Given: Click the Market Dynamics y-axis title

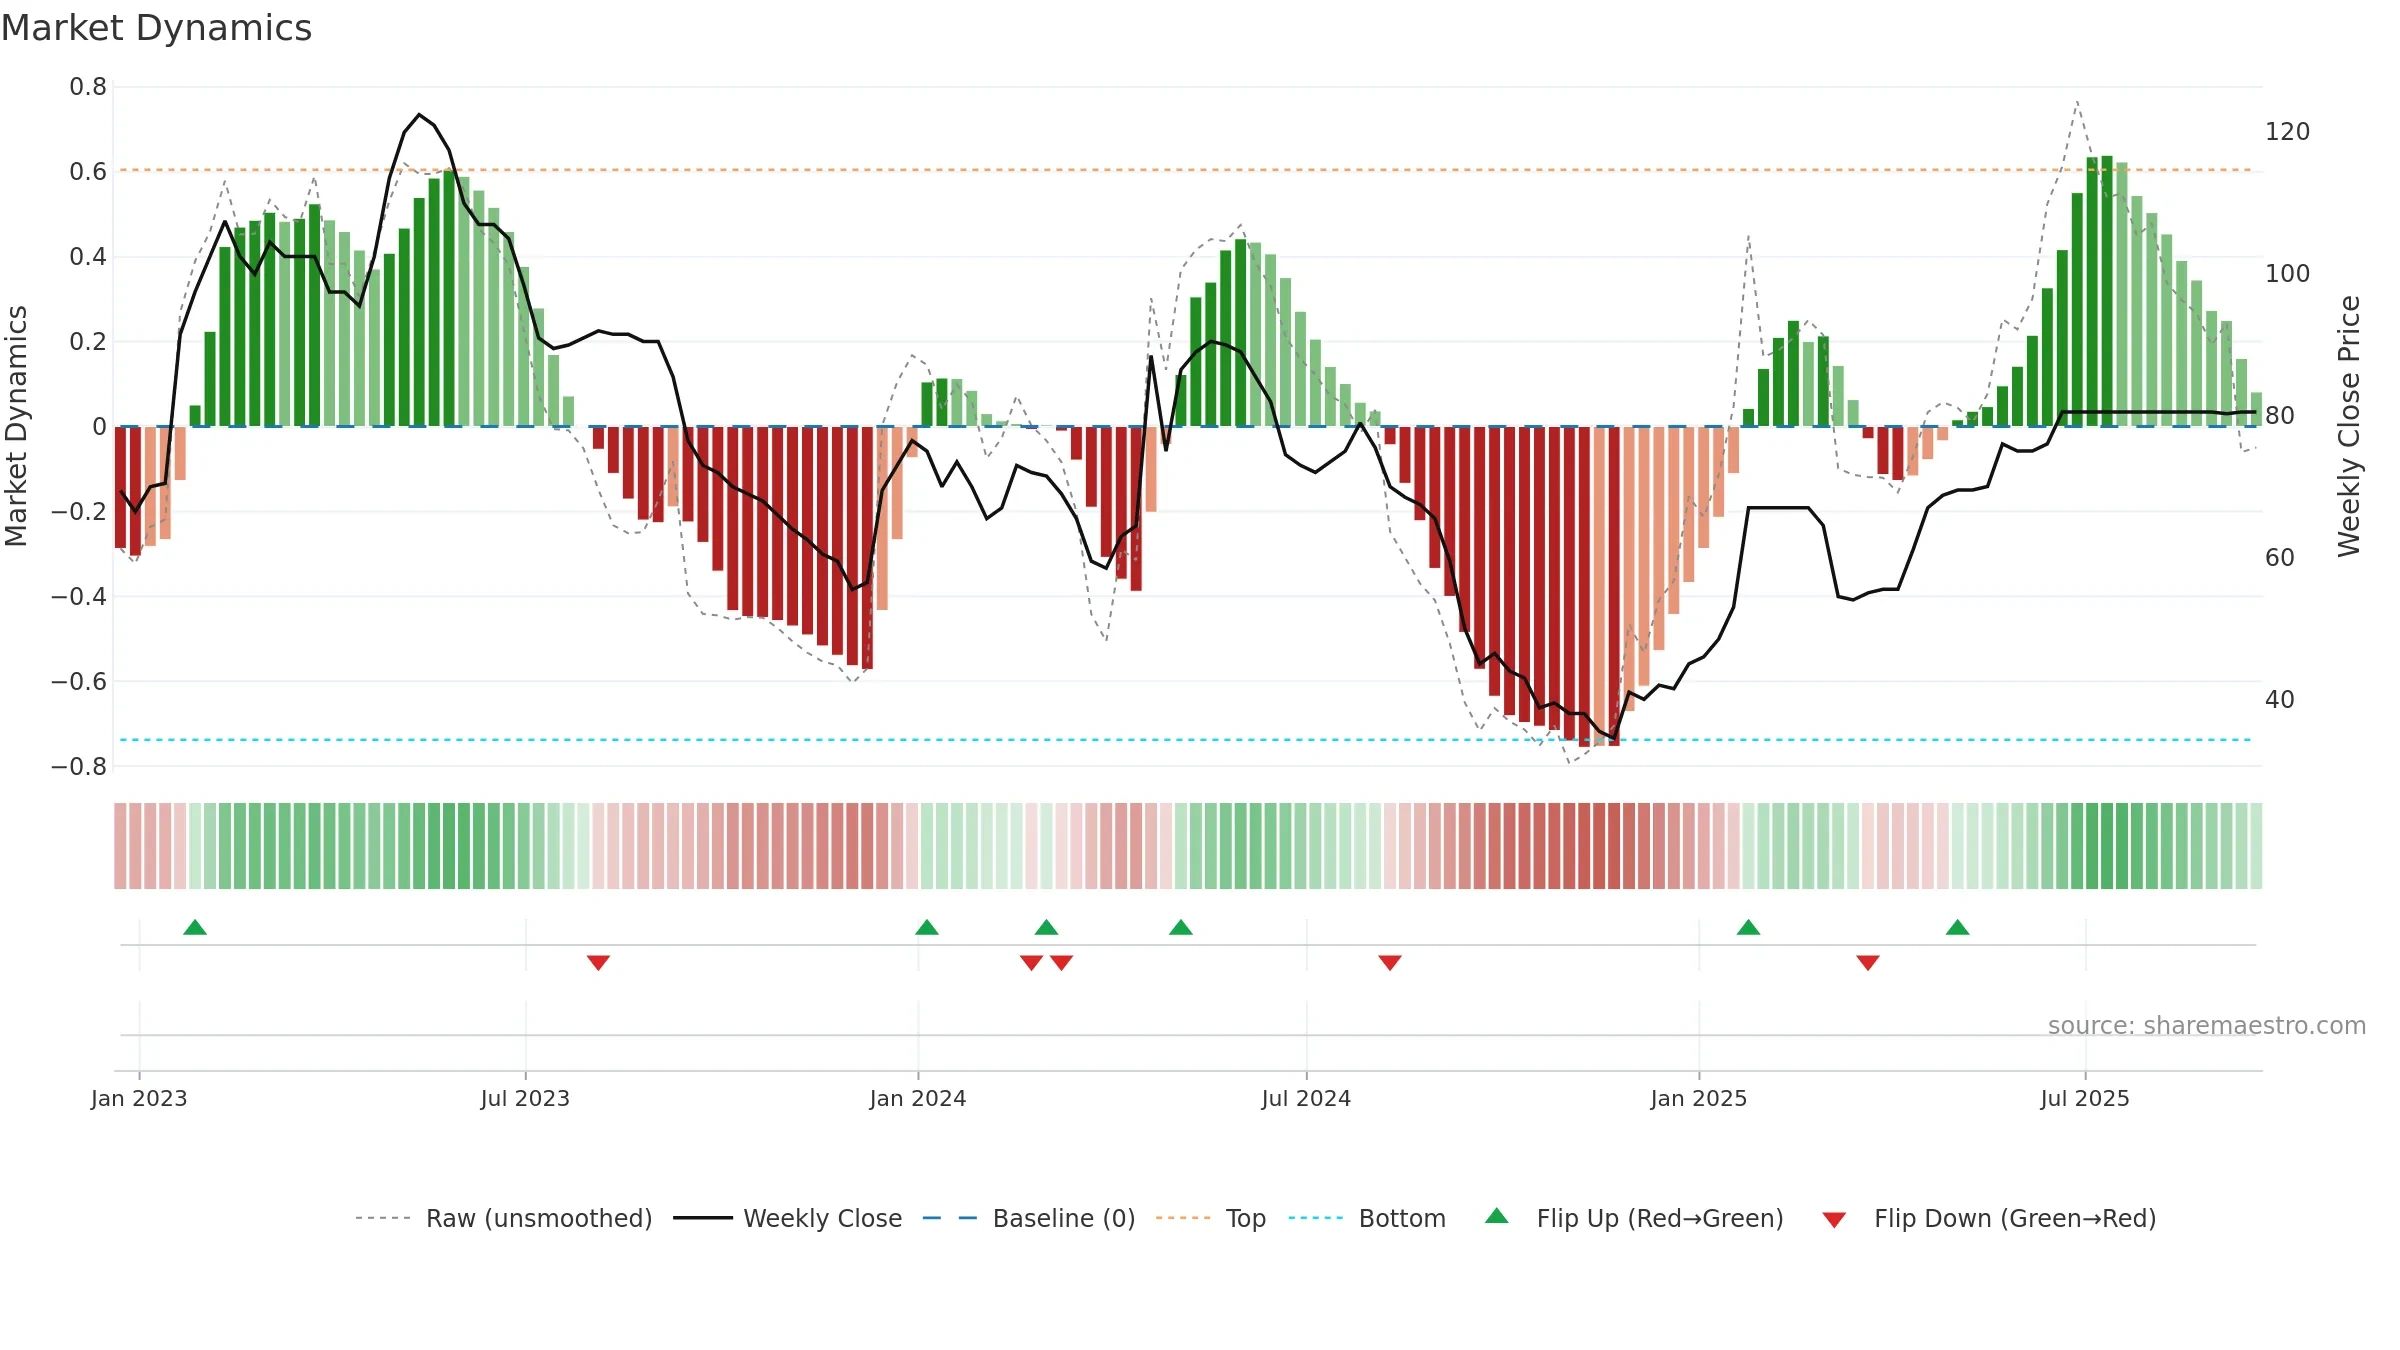Looking at the screenshot, I should (x=16, y=426).
